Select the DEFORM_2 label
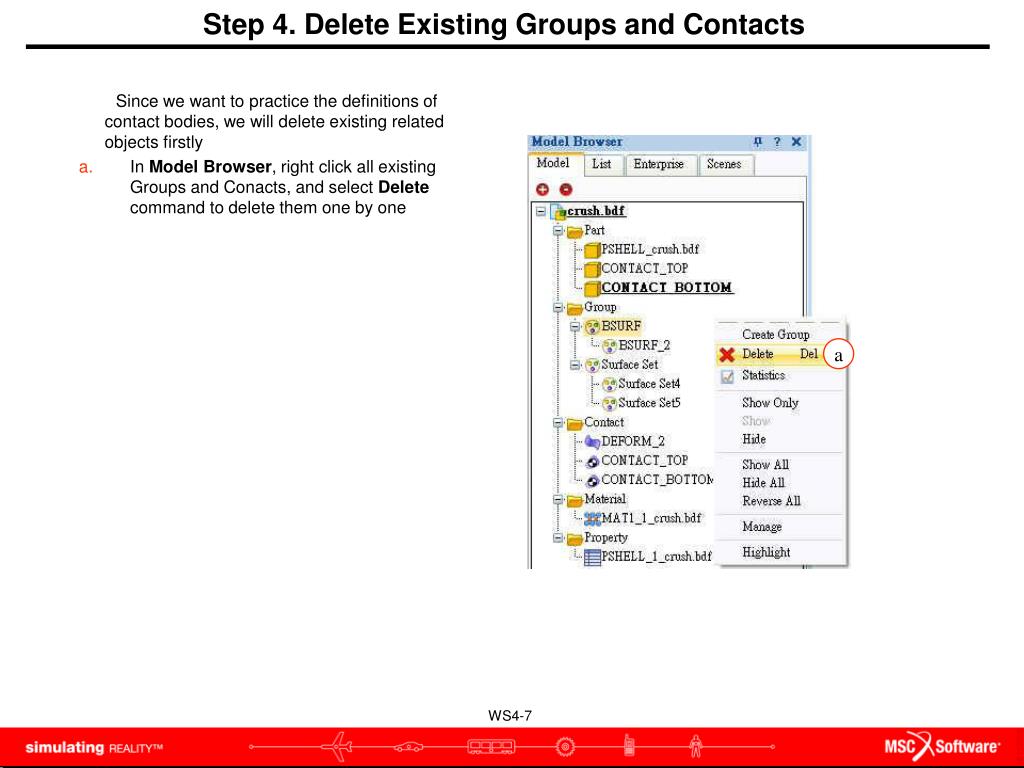Image resolution: width=1024 pixels, height=768 pixels. click(x=633, y=441)
